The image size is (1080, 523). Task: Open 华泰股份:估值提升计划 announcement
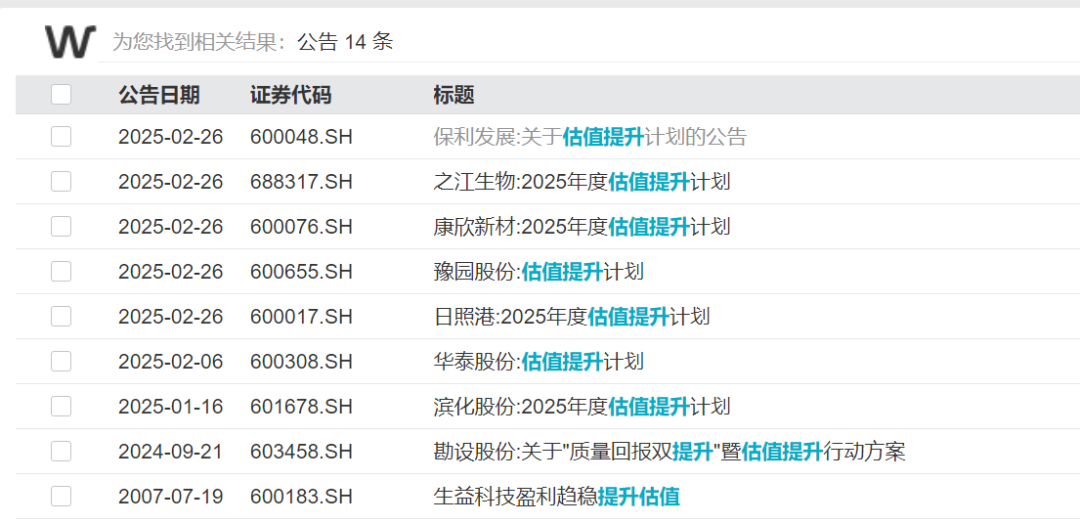[x=539, y=362]
